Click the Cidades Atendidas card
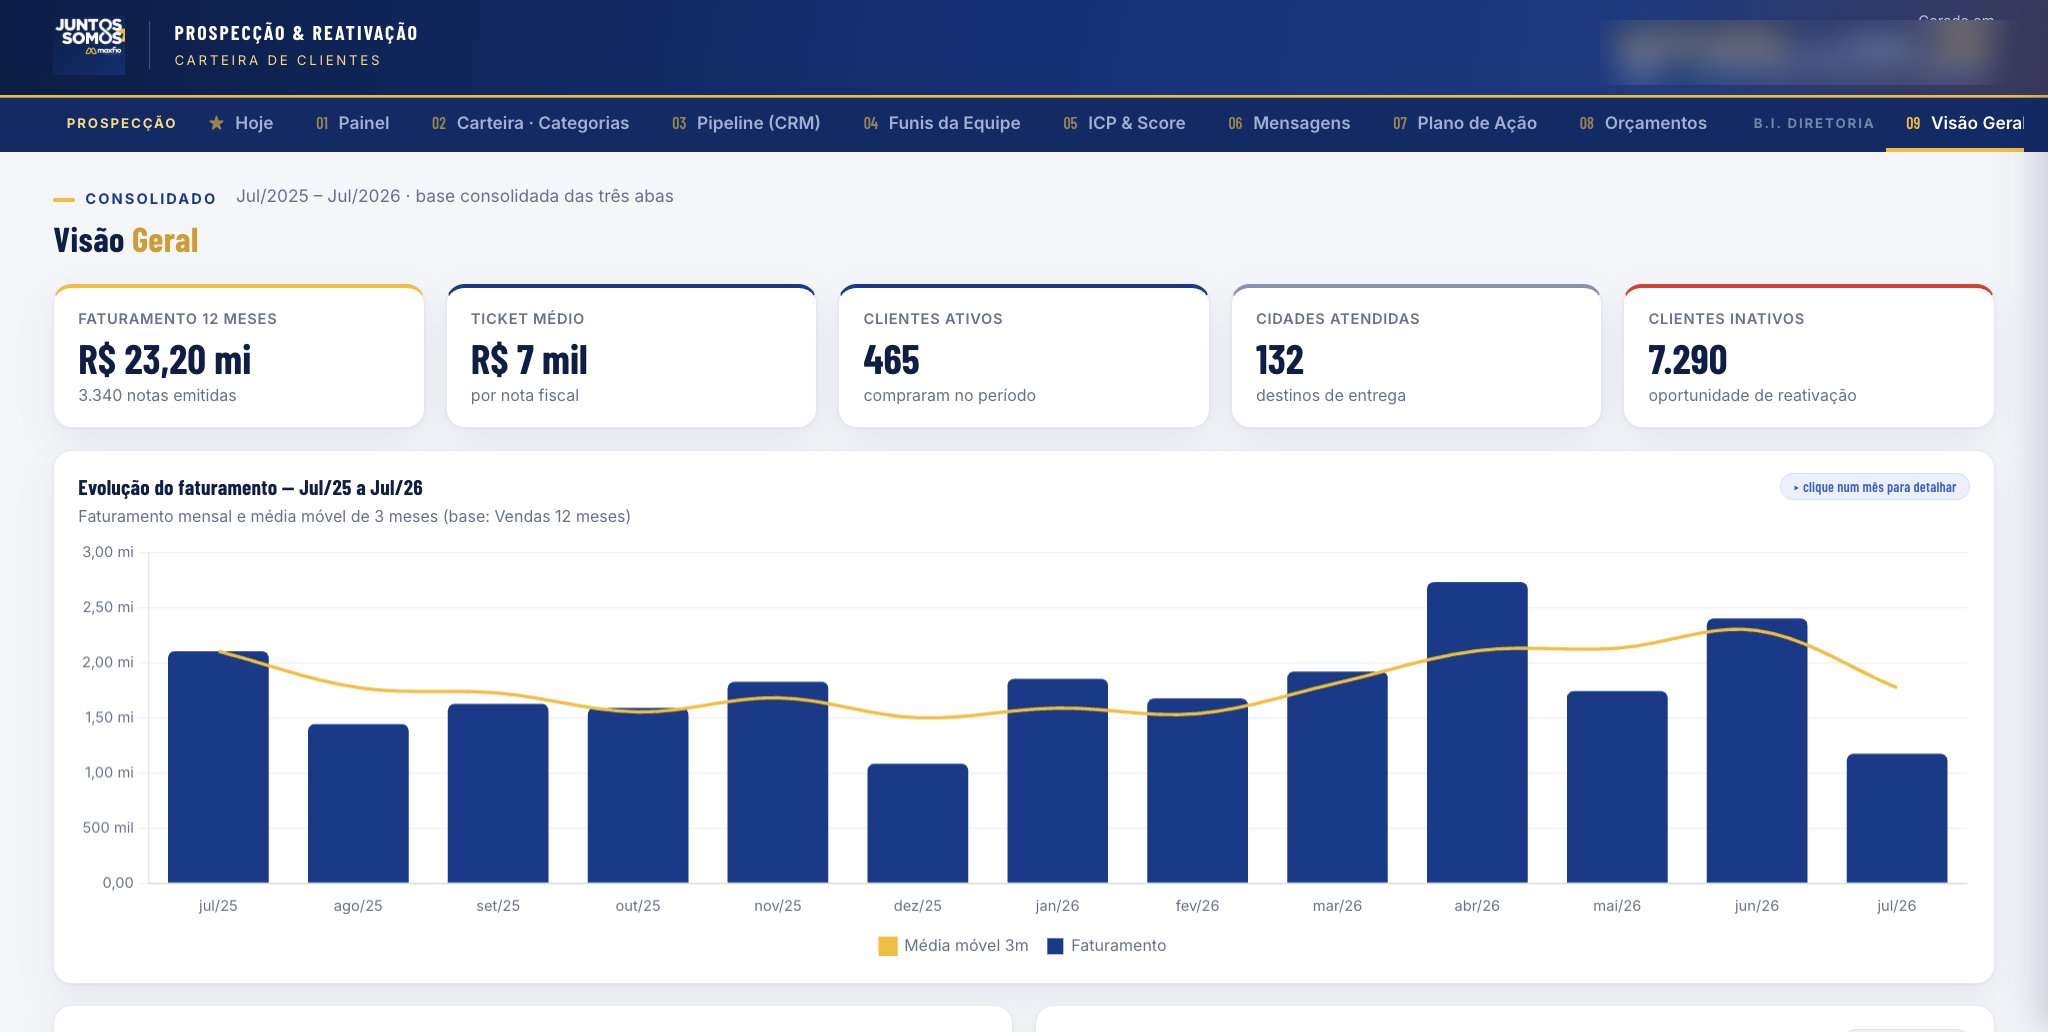 click(1416, 356)
